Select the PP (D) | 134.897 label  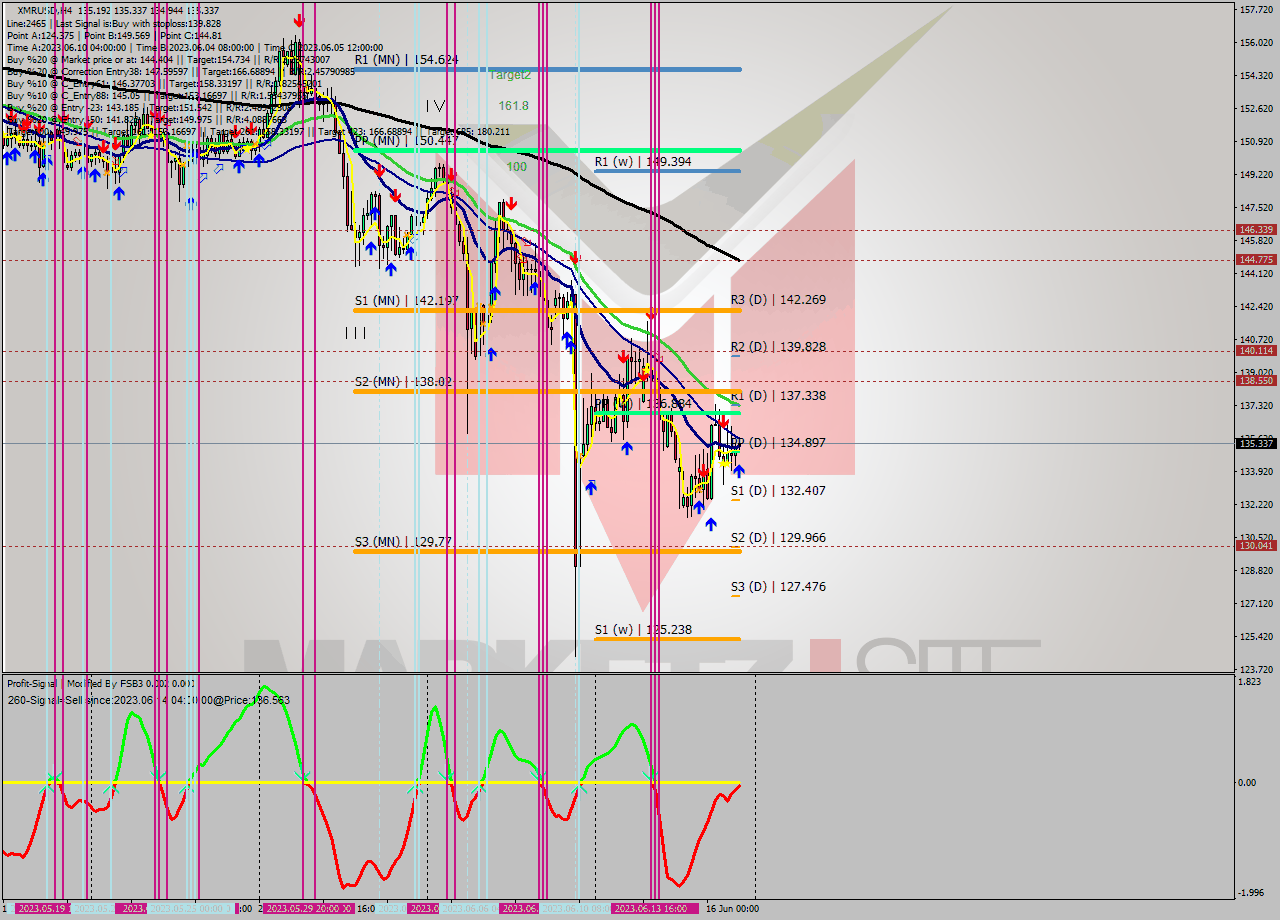point(780,442)
